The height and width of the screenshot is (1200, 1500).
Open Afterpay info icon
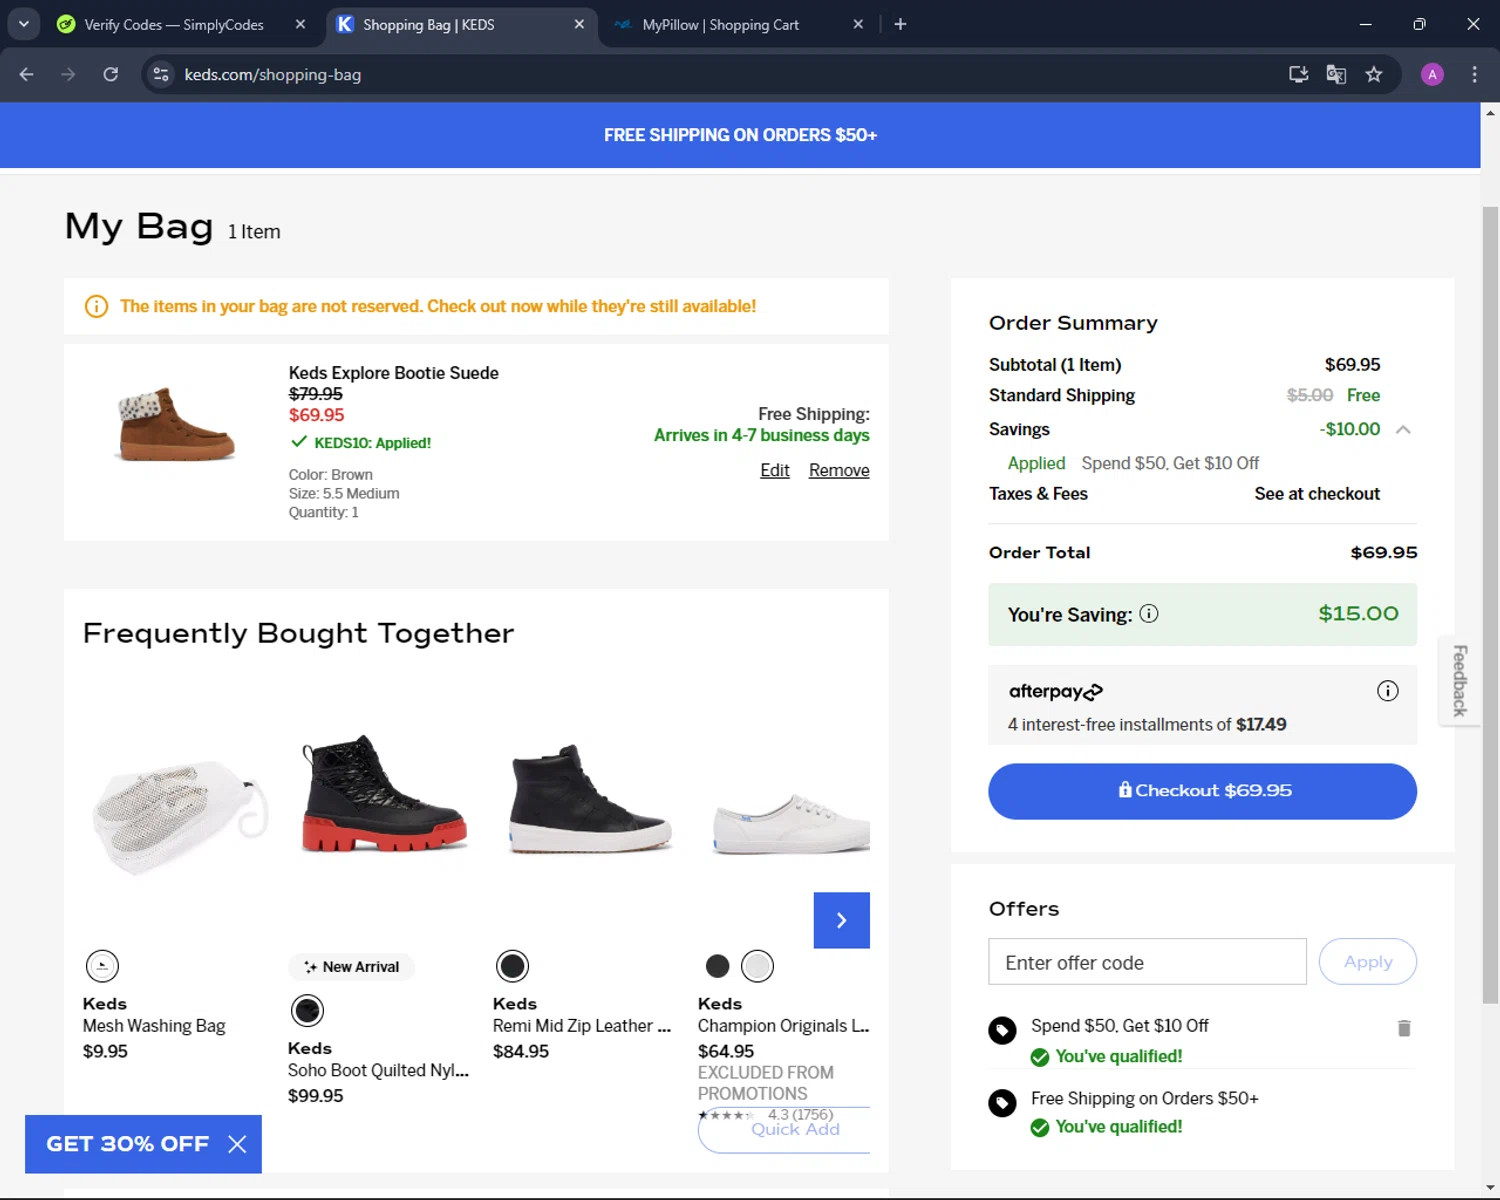pyautogui.click(x=1387, y=691)
